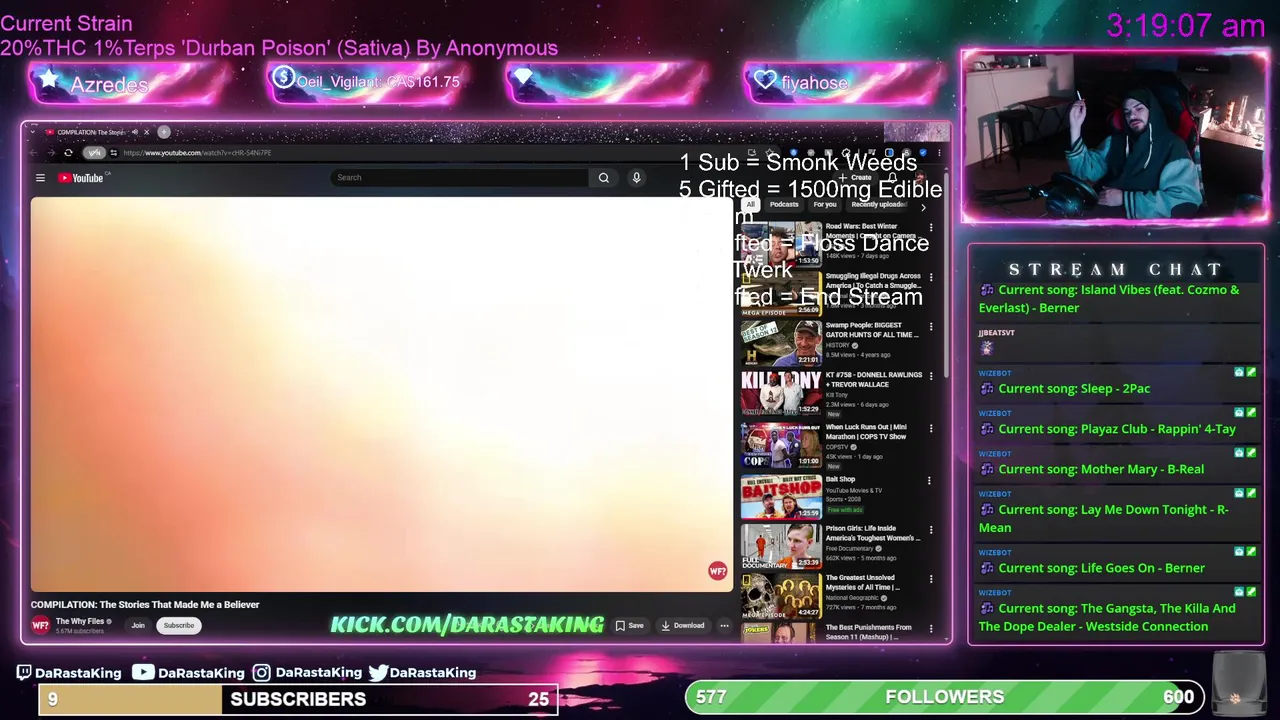Click the followers goal progress bar

click(946, 697)
